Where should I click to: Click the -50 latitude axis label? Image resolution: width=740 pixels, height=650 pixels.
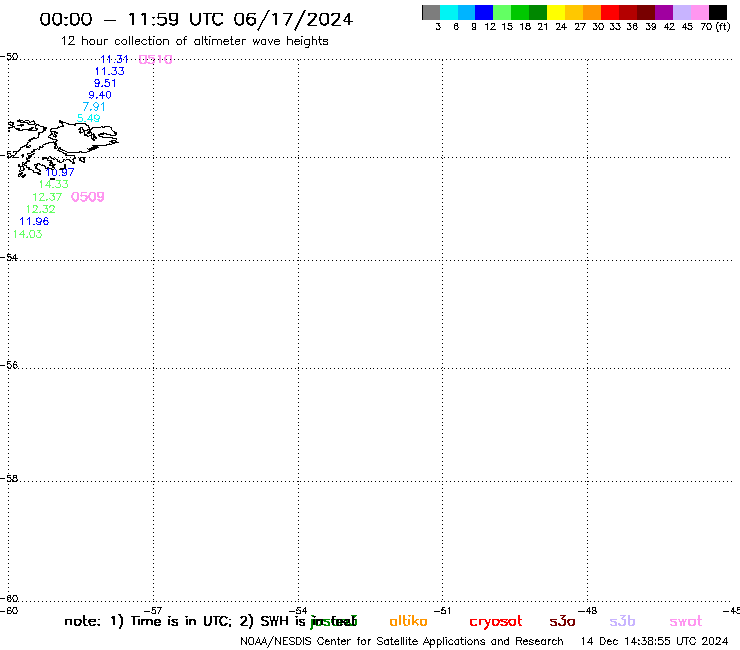point(9,57)
